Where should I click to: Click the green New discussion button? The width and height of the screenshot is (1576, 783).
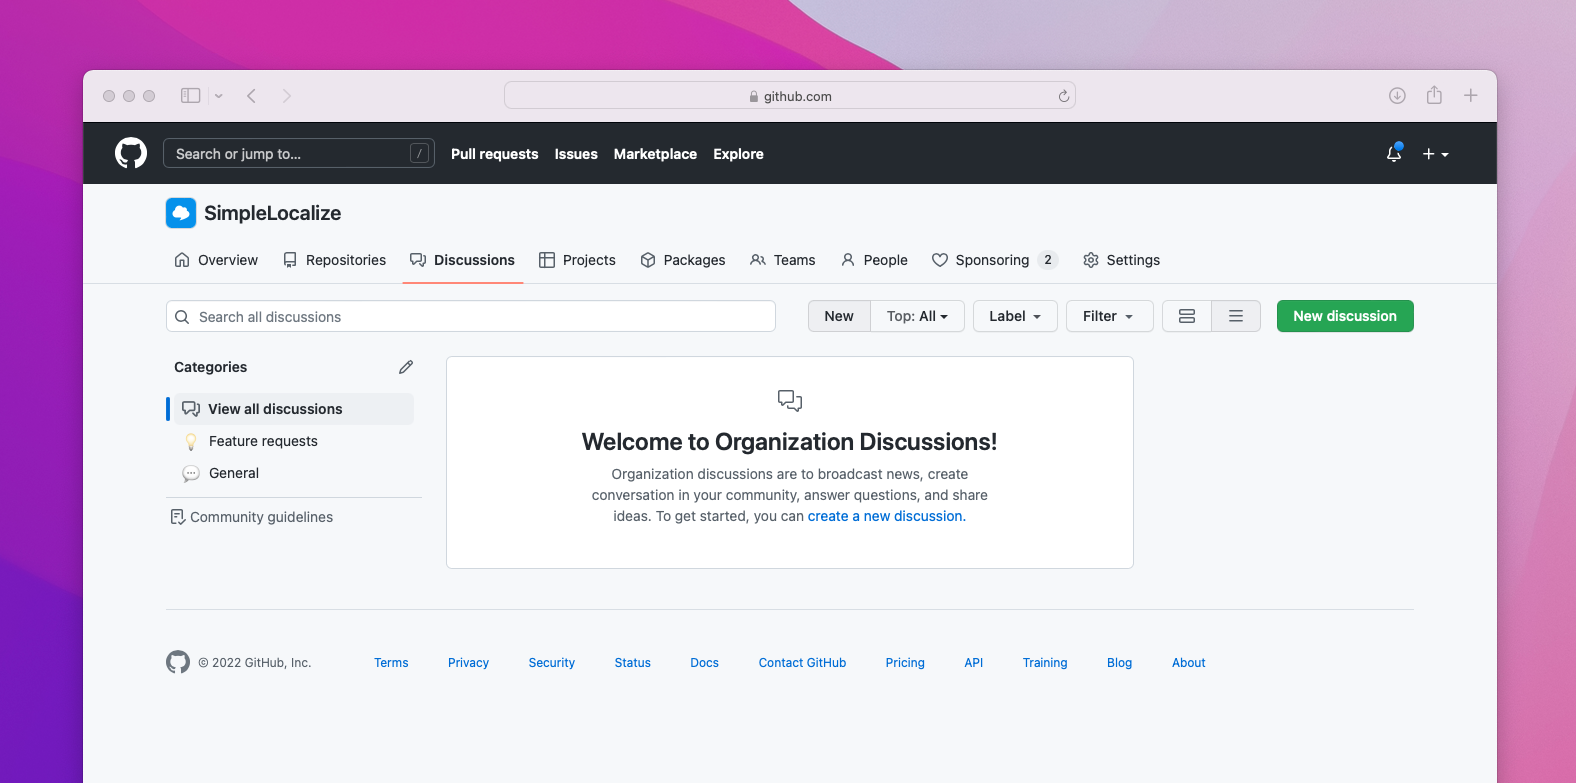click(1345, 316)
